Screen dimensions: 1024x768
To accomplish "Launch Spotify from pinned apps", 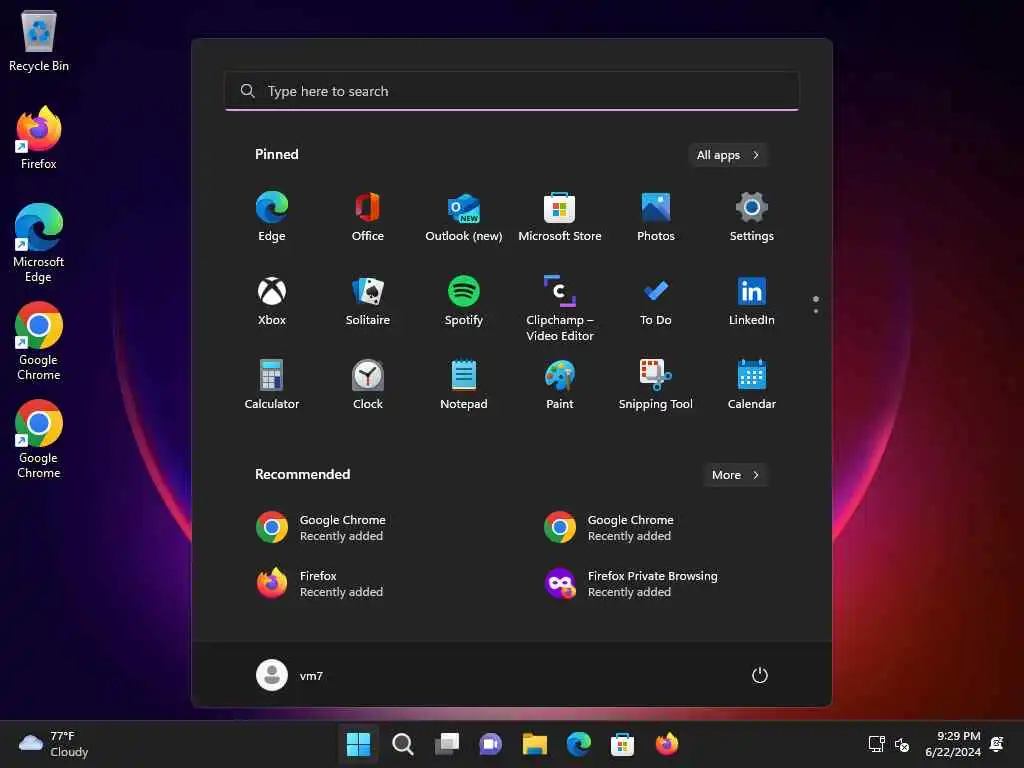I will (464, 301).
